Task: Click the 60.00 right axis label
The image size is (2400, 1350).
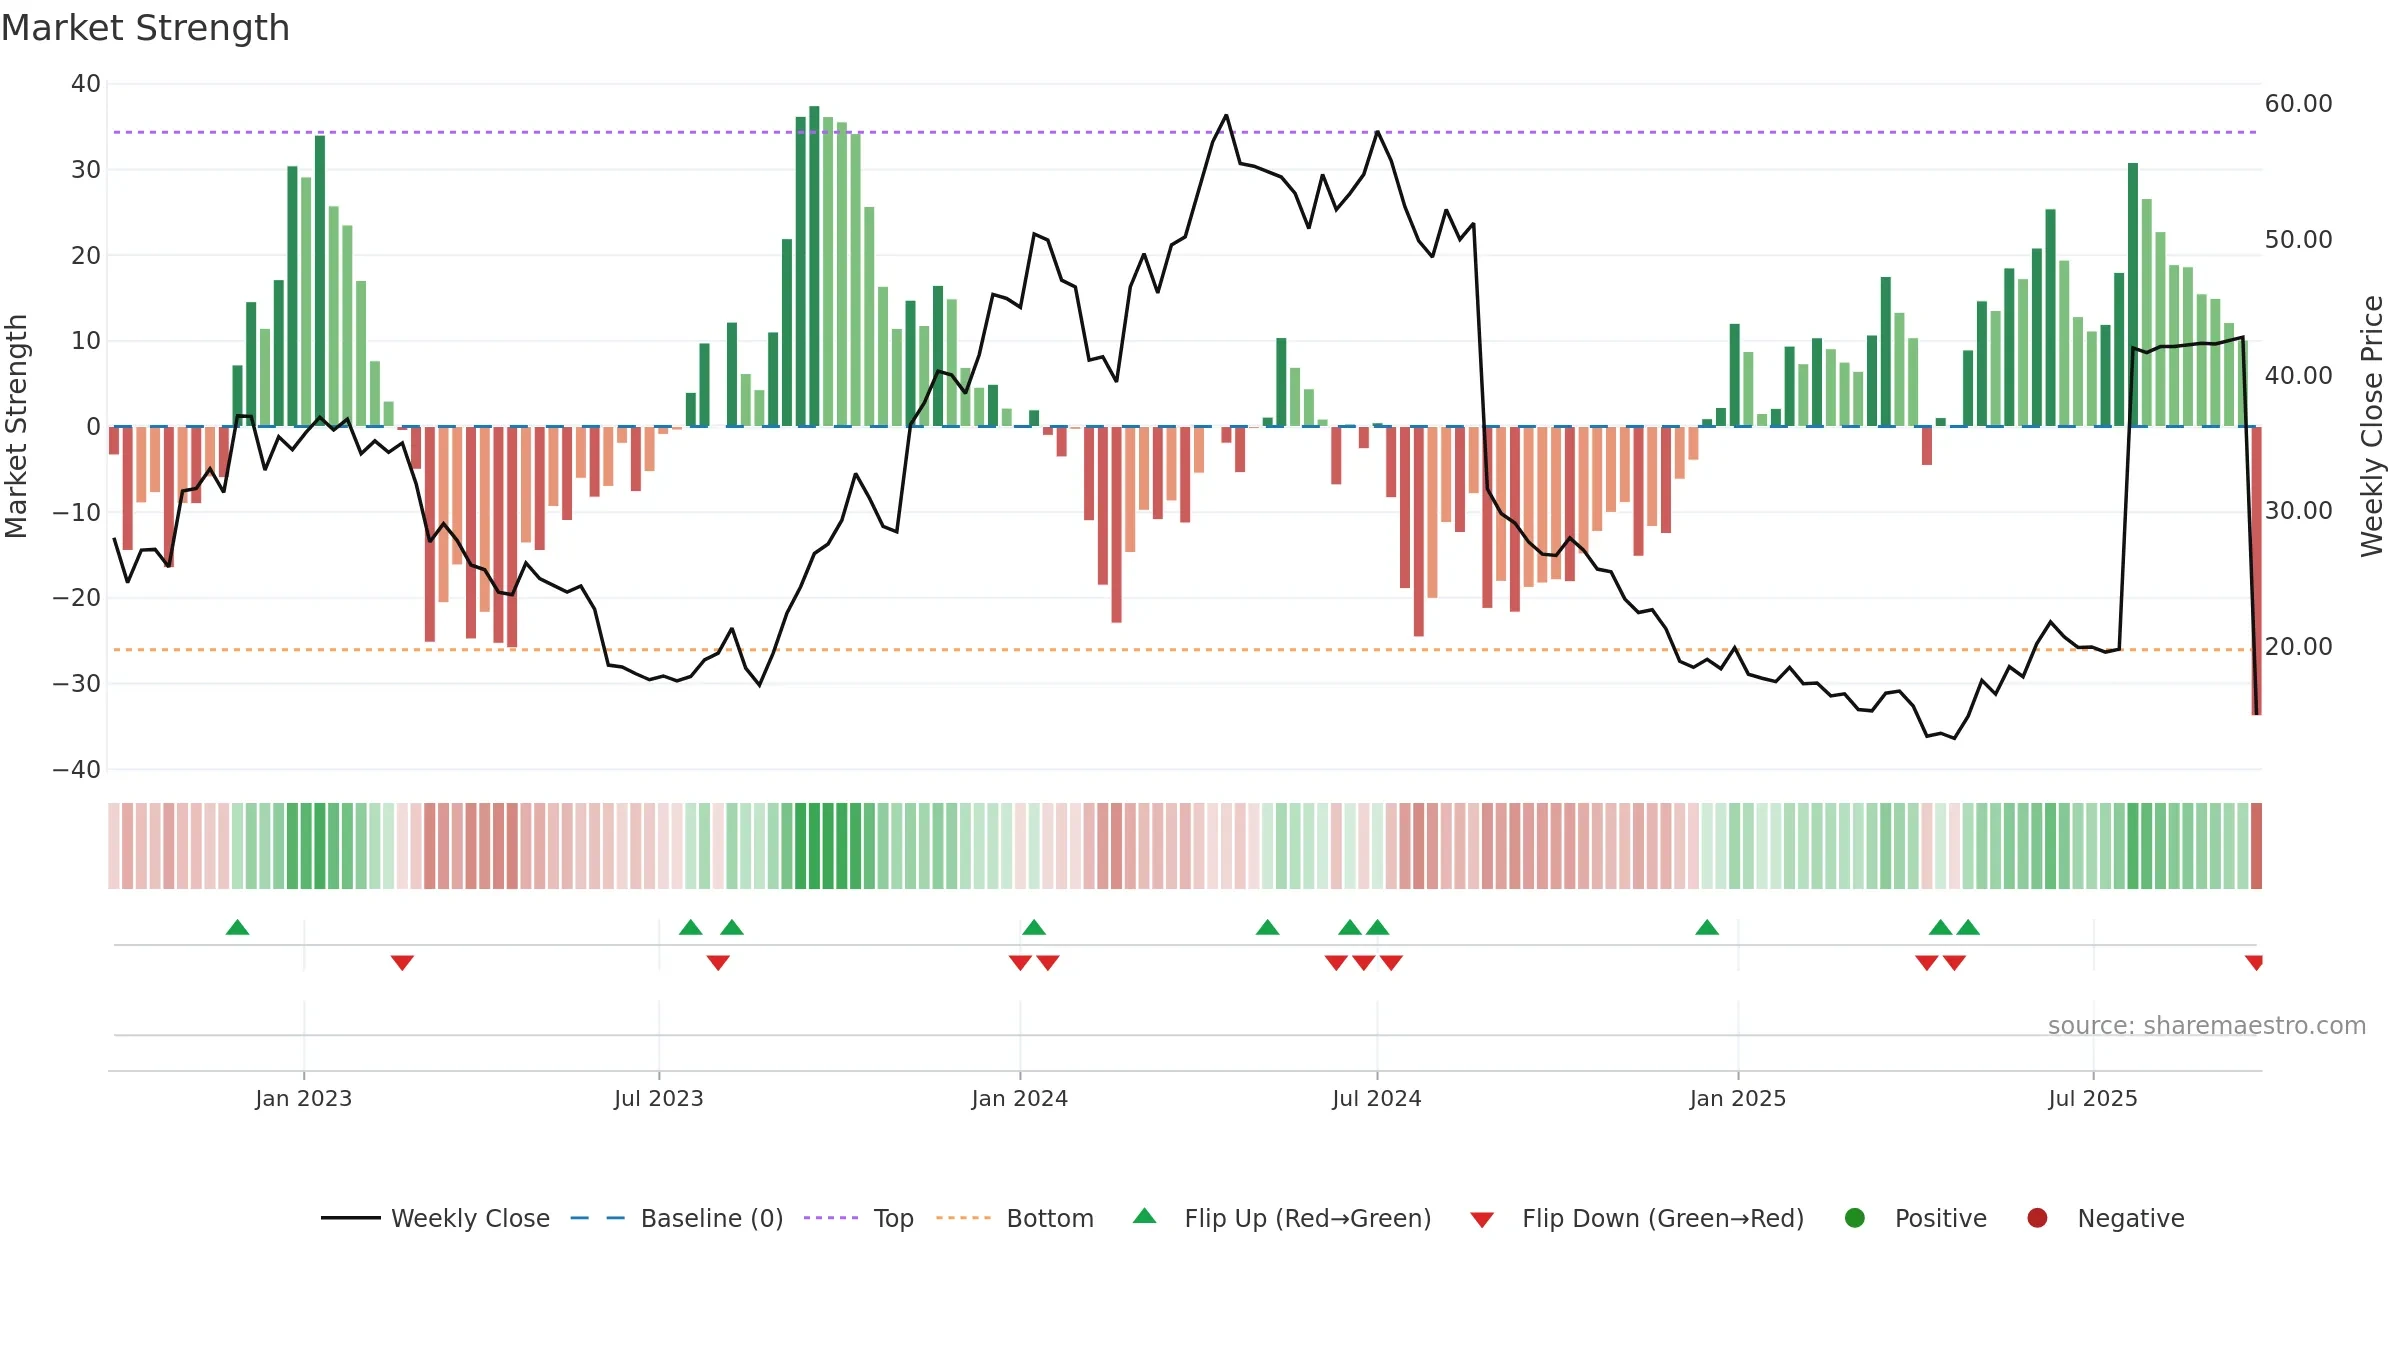Action: pyautogui.click(x=2299, y=104)
